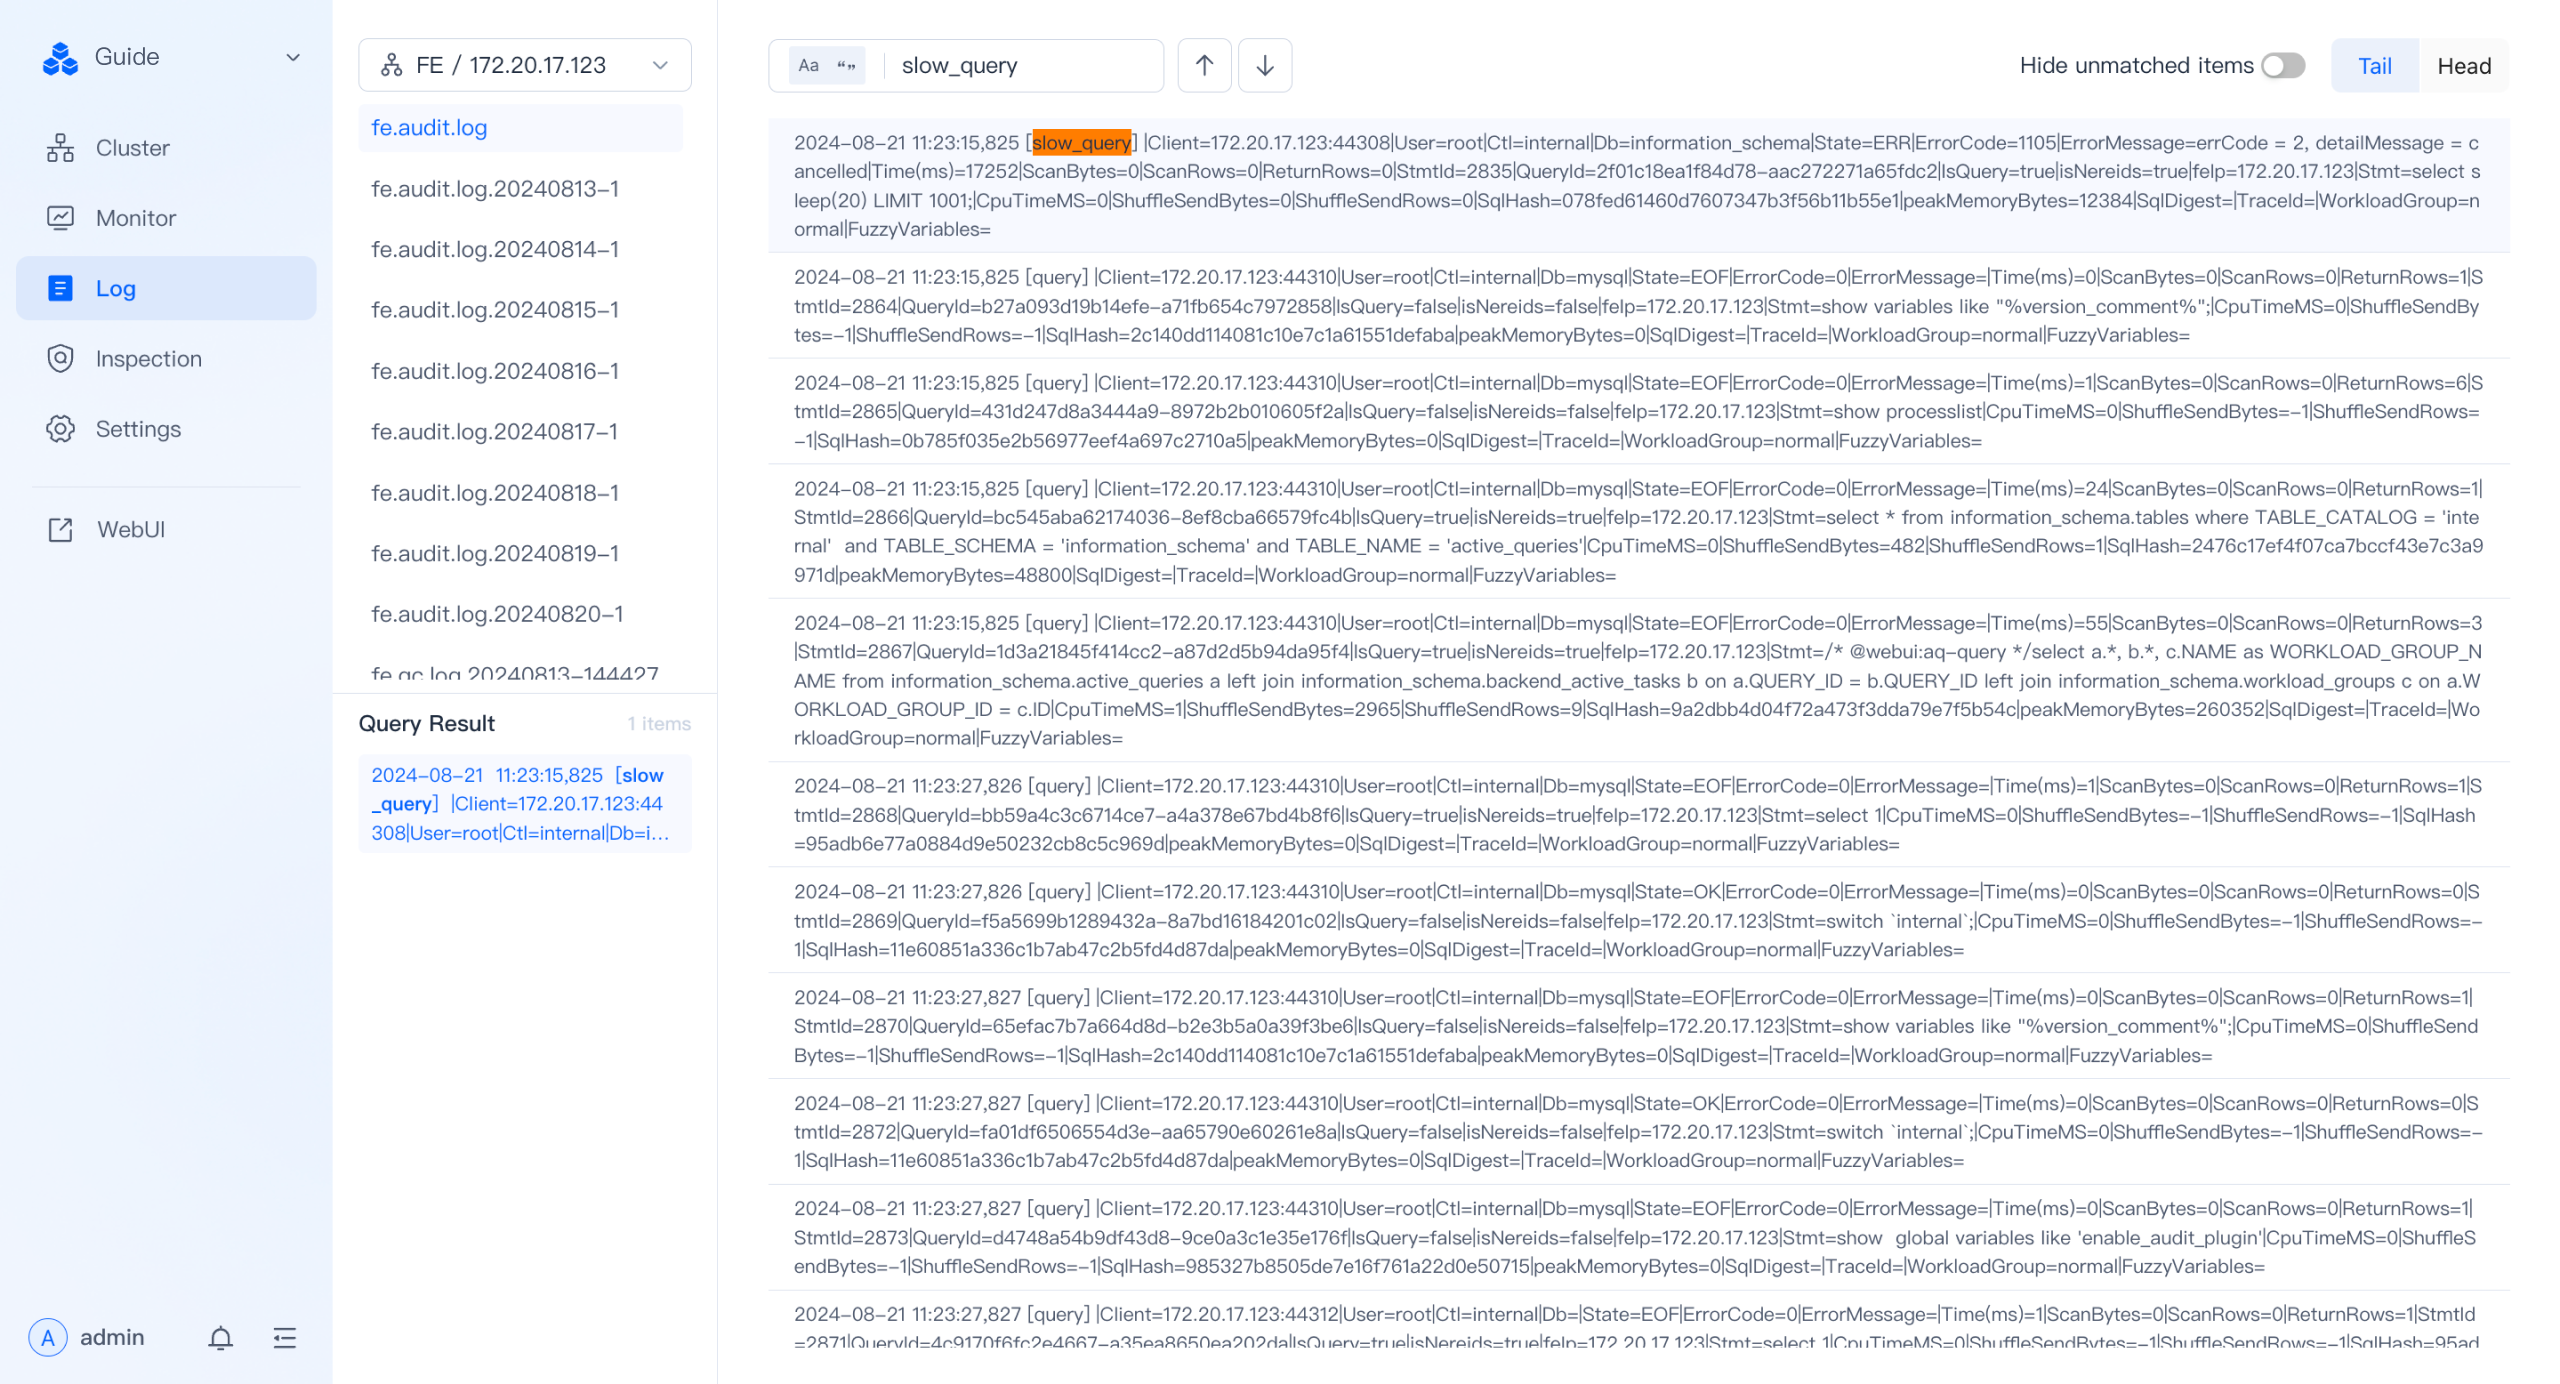Click the Log icon in sidebar
Image resolution: width=2560 pixels, height=1384 pixels.
pyautogui.click(x=61, y=288)
